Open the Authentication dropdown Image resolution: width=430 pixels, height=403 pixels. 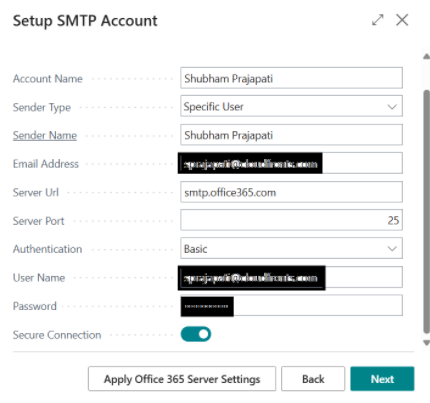click(x=291, y=248)
